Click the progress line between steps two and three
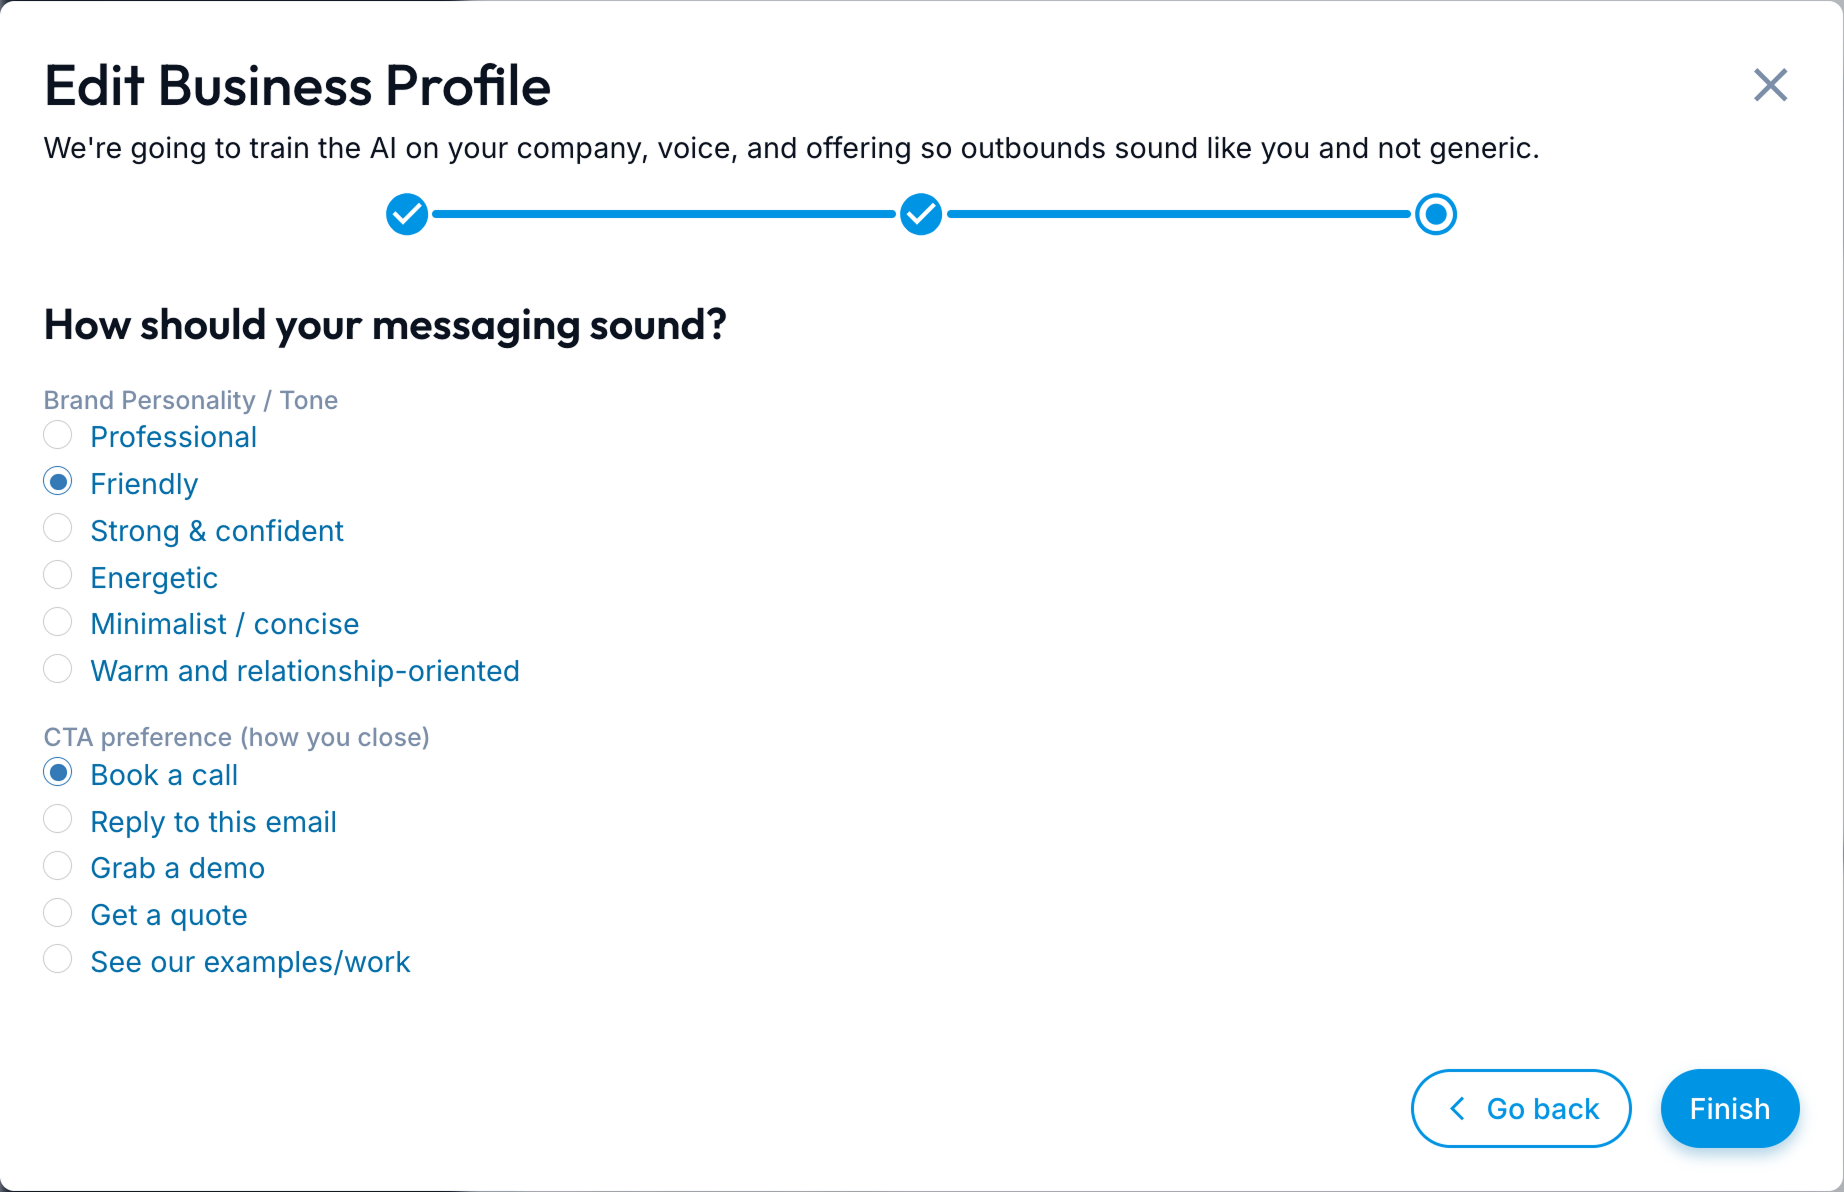Viewport: 1844px width, 1192px height. coord(1178,214)
